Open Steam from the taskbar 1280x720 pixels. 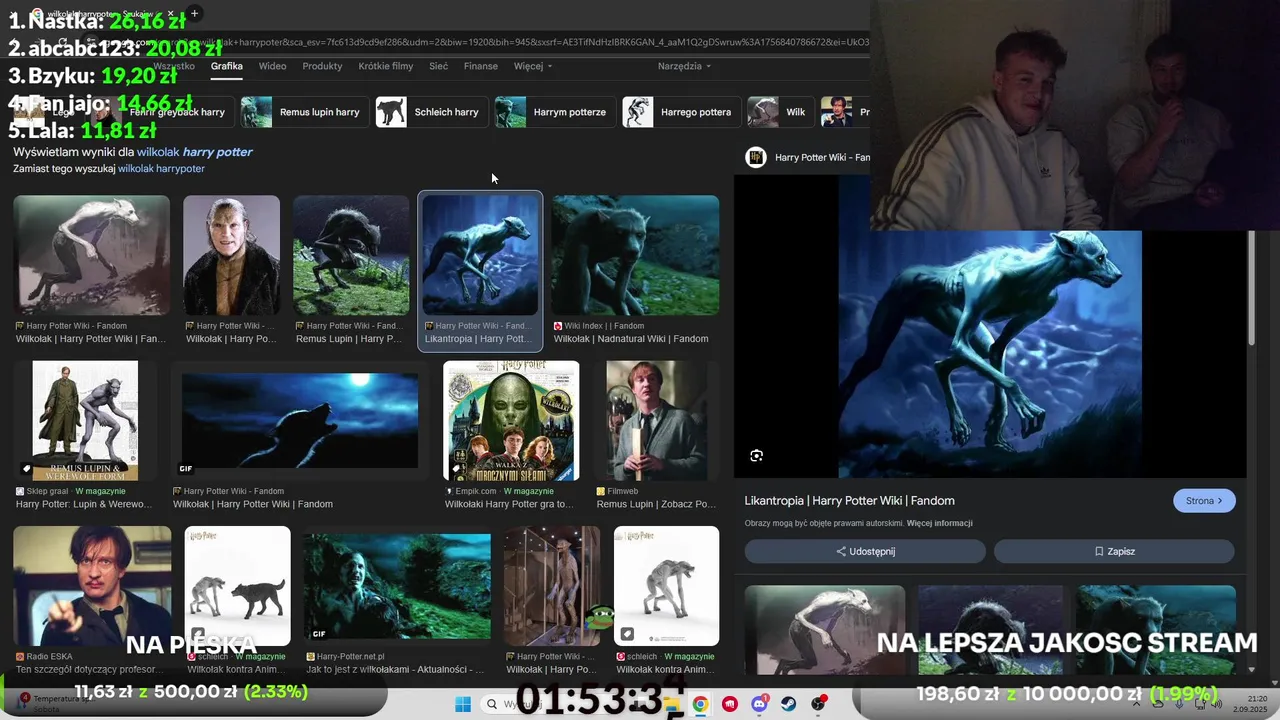click(x=789, y=704)
